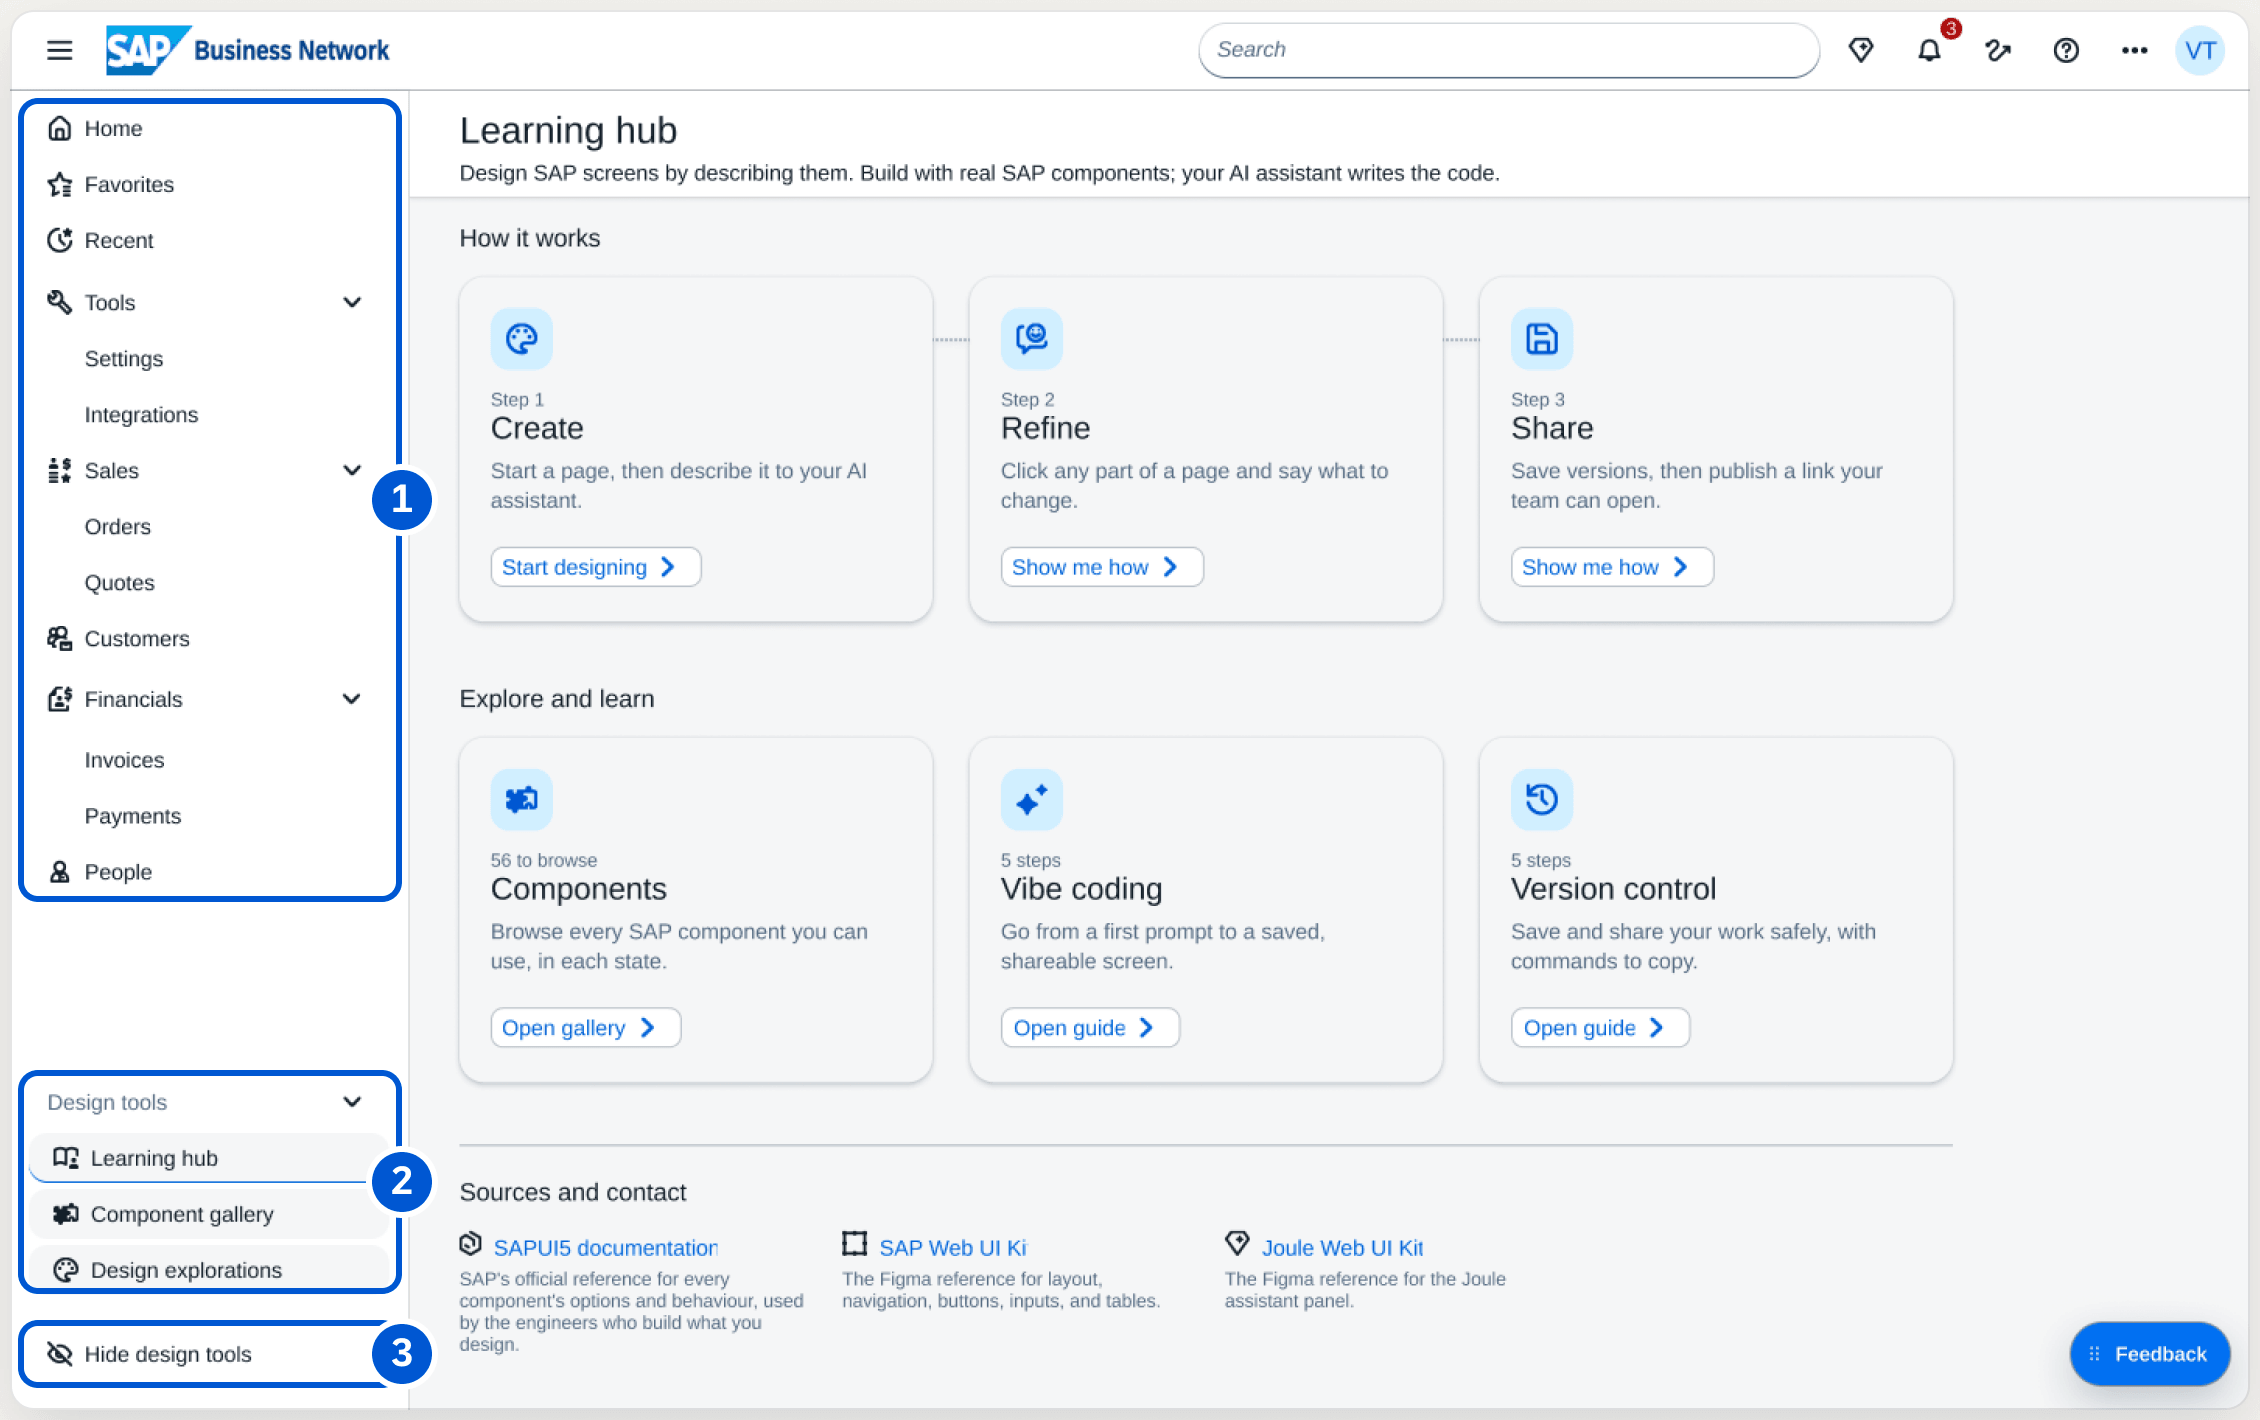Screen dimensions: 2260x1420
Task: Click Open guide on Vibe coding card
Action: tap(1090, 1028)
